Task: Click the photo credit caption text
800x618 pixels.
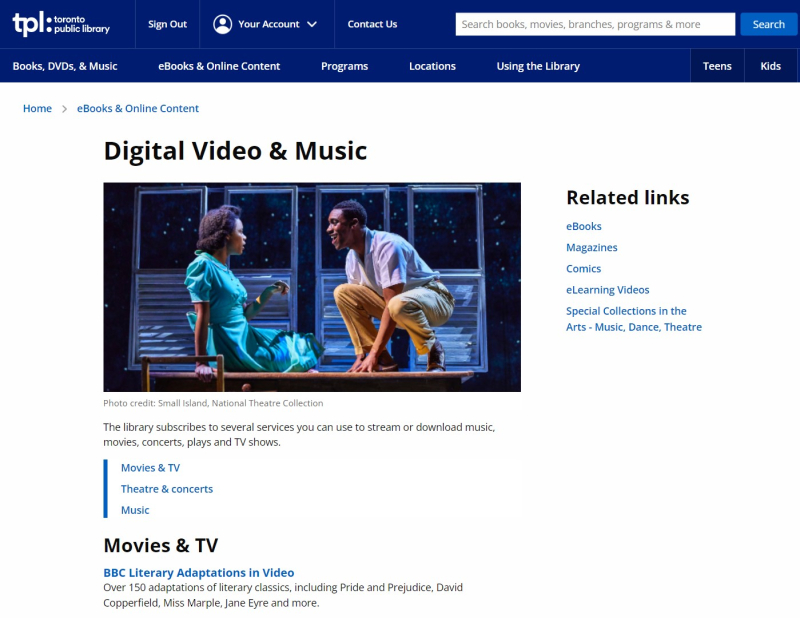Action: (x=213, y=403)
